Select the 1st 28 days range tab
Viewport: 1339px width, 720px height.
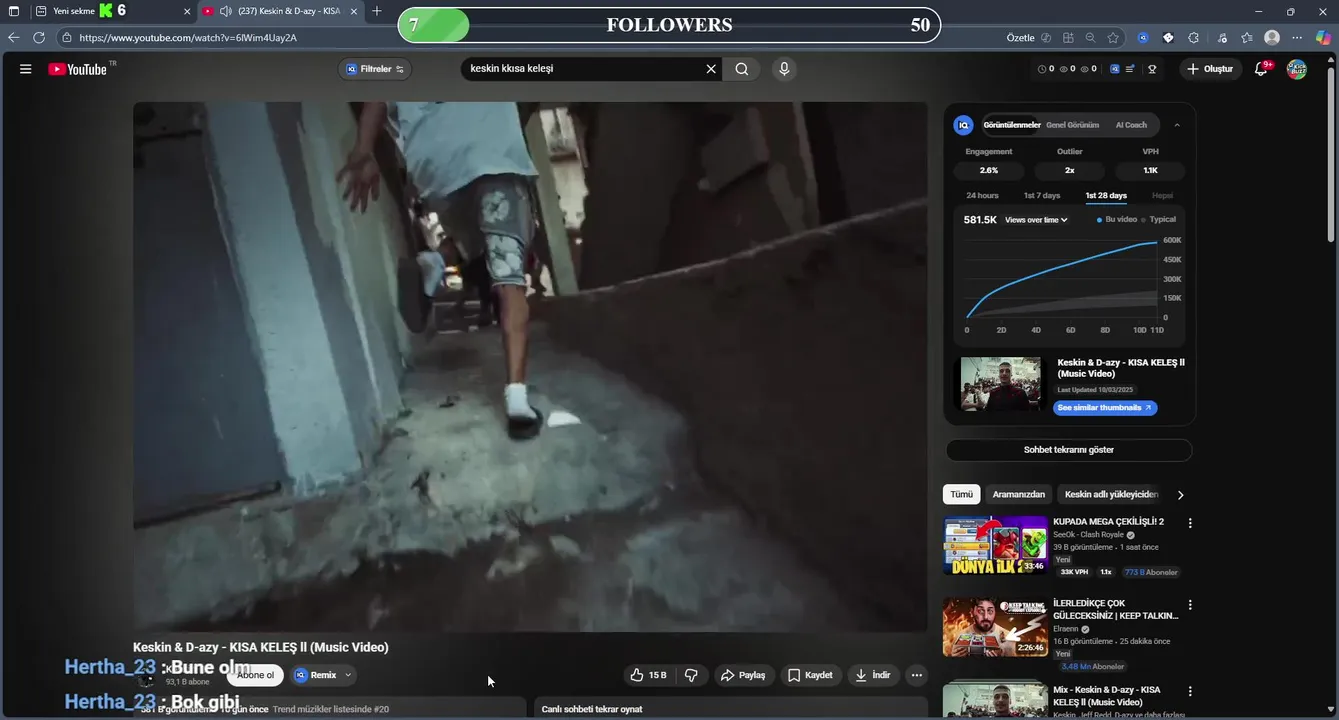1106,196
